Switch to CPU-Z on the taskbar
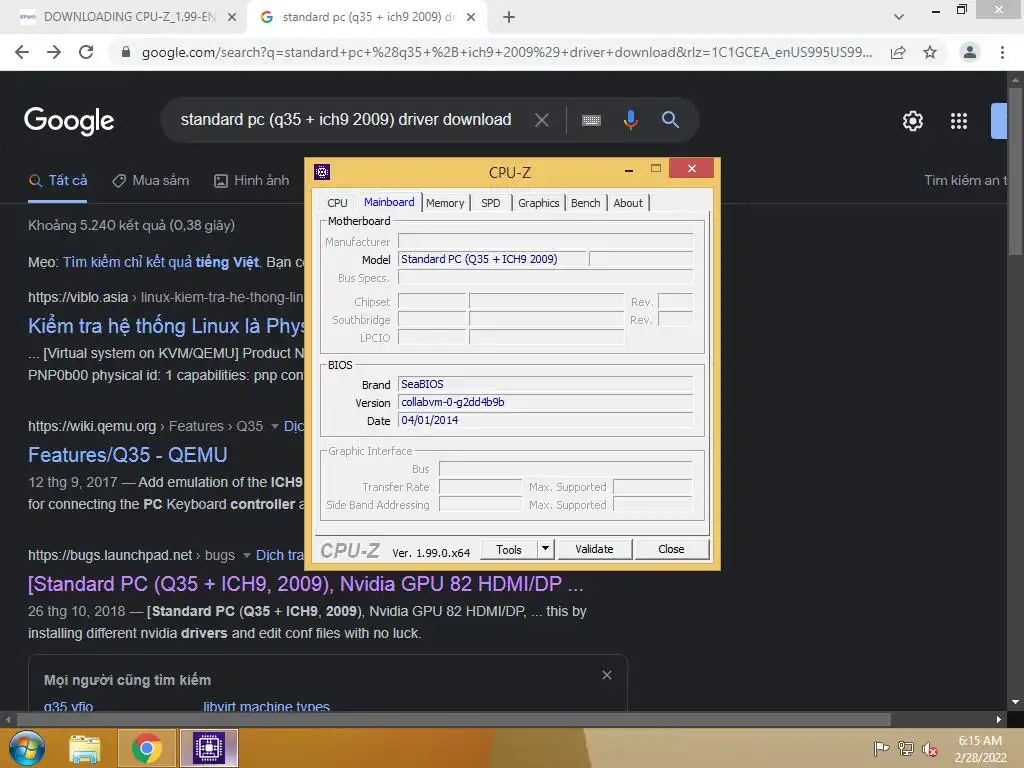 (x=209, y=748)
